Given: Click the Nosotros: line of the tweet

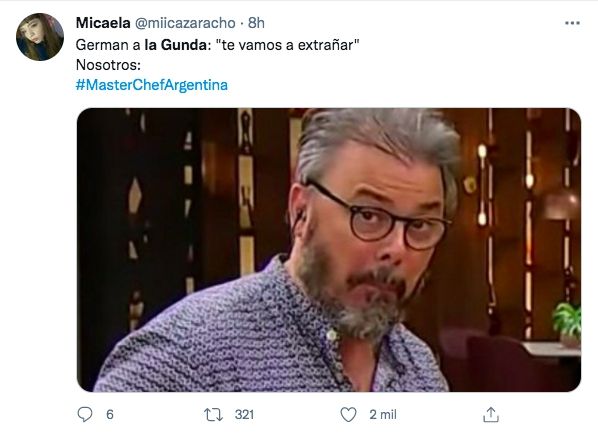Looking at the screenshot, I should [x=108, y=65].
